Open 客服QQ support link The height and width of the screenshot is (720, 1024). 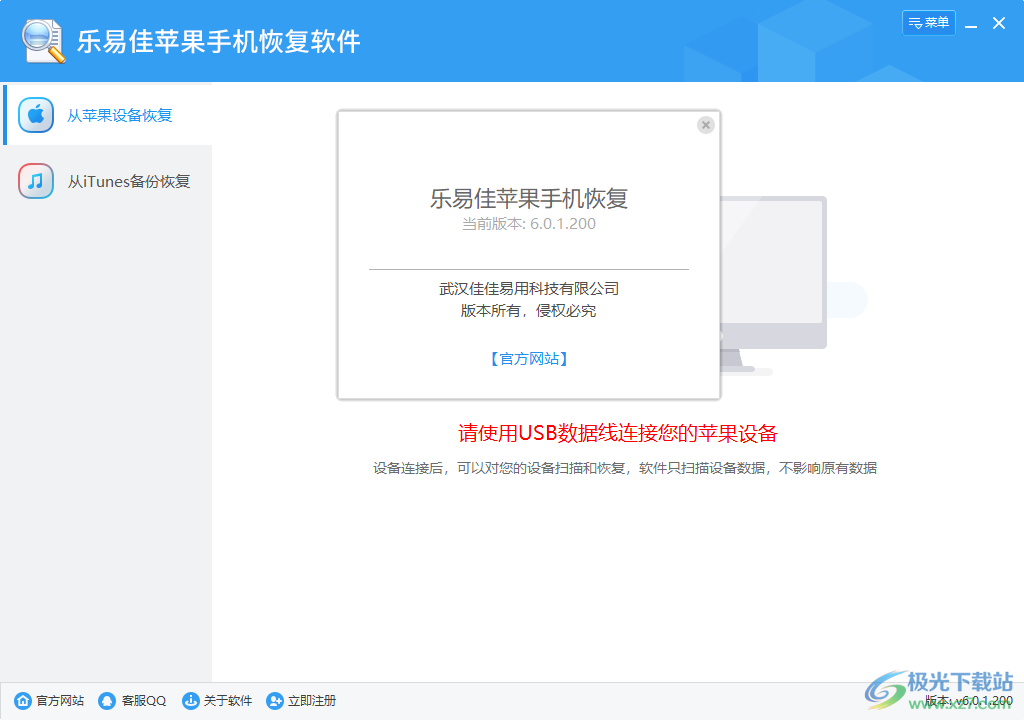pyautogui.click(x=144, y=700)
